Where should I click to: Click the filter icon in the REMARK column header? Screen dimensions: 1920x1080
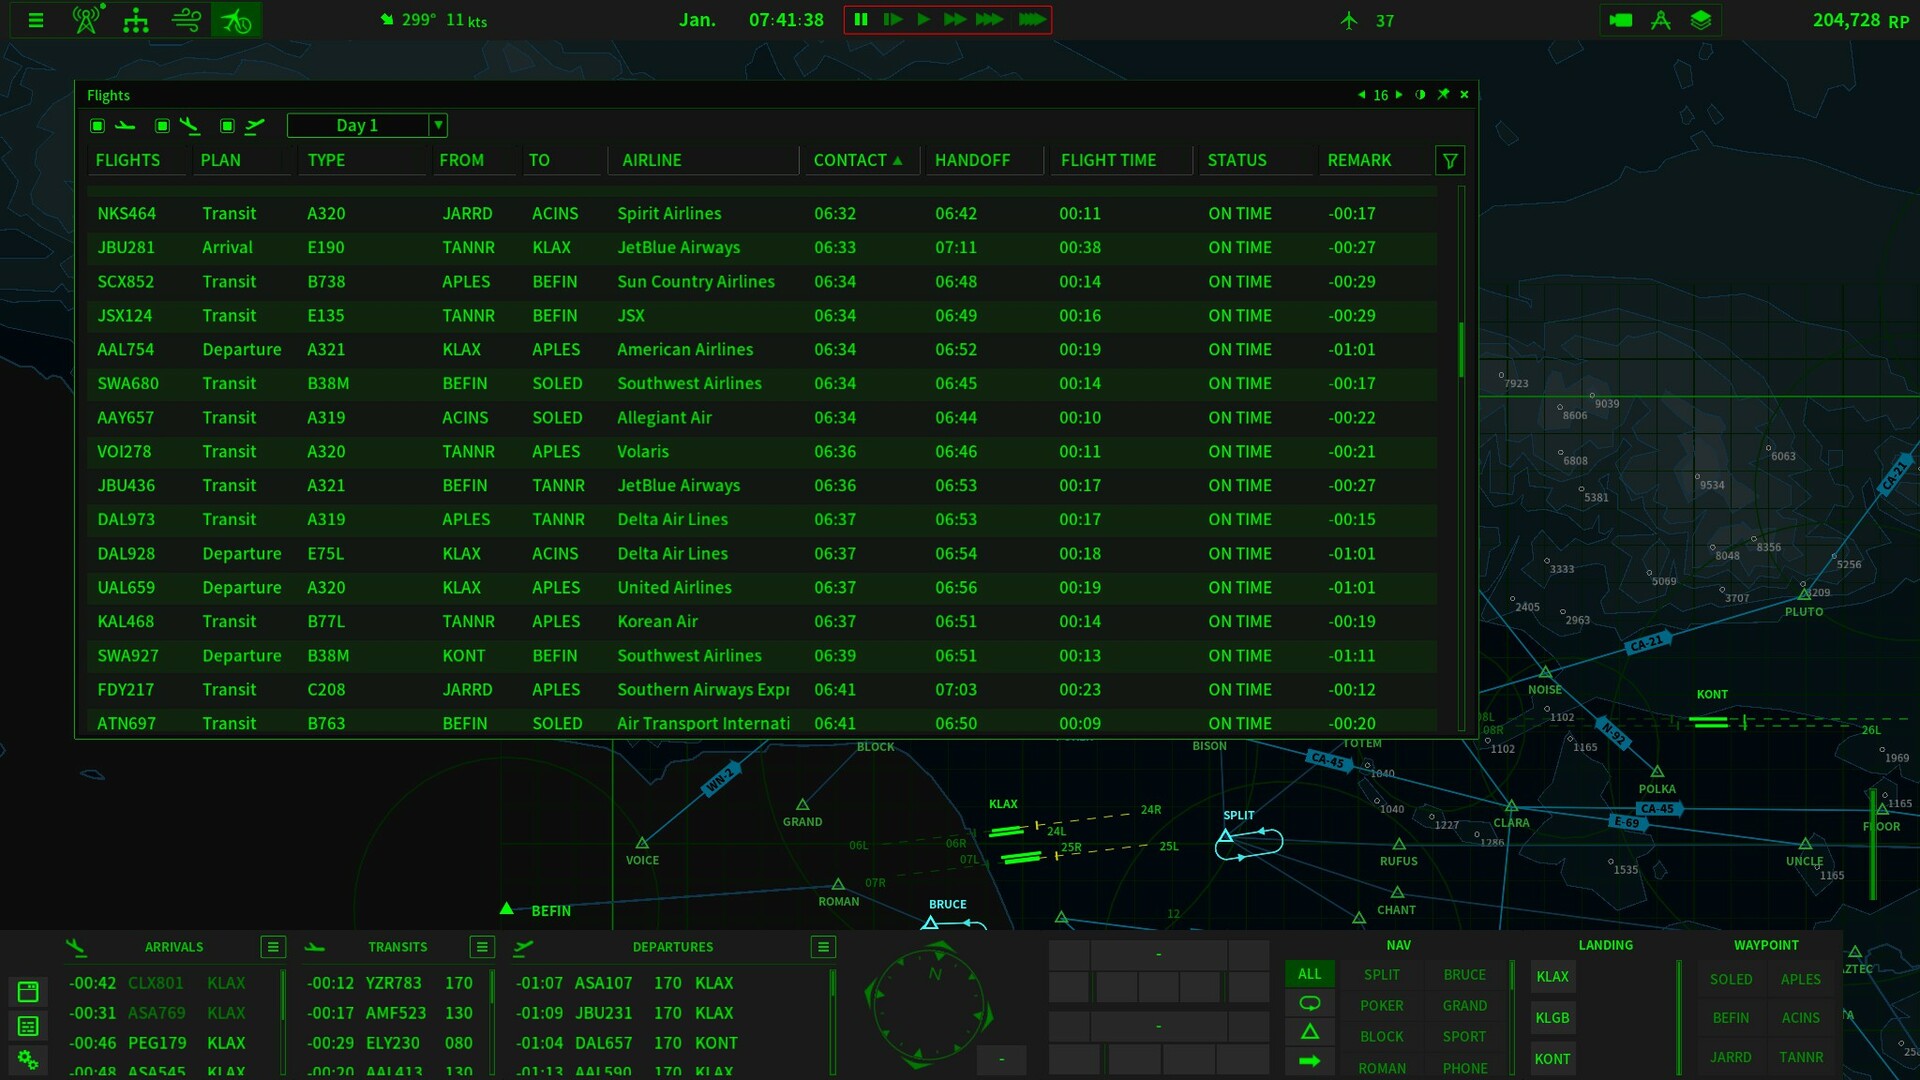point(1451,160)
